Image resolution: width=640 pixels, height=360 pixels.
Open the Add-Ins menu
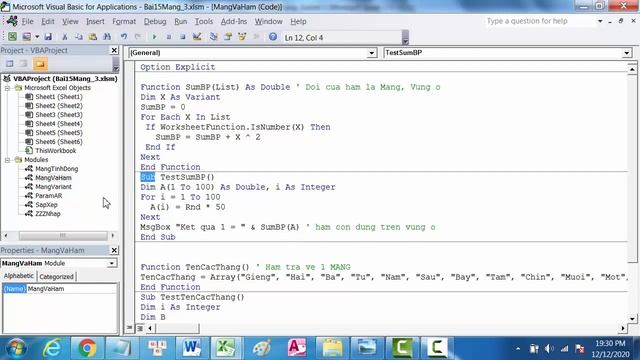click(234, 21)
